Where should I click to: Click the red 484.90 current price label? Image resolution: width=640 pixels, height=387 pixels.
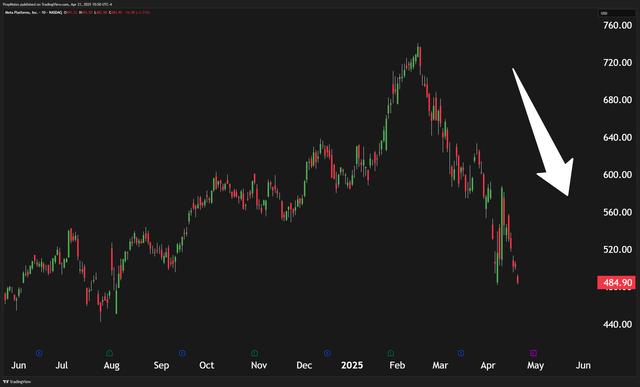point(616,283)
